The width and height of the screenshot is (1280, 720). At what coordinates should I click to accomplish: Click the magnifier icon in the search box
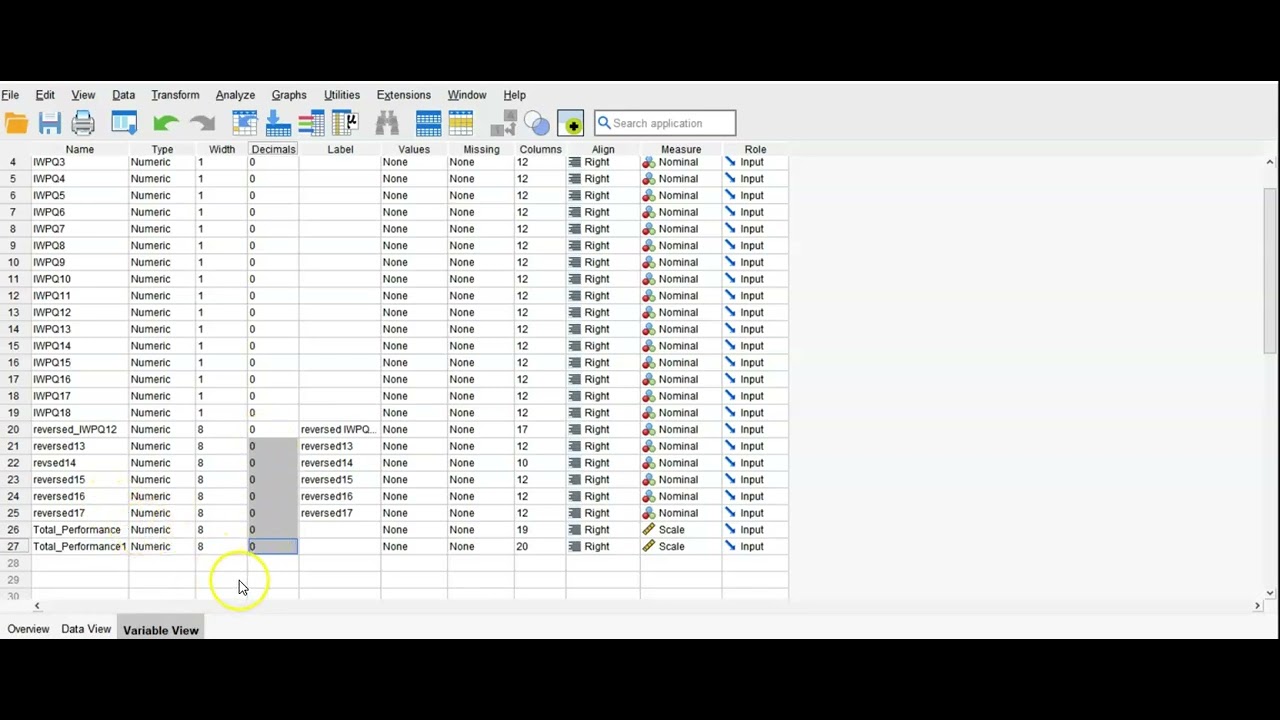(x=604, y=123)
